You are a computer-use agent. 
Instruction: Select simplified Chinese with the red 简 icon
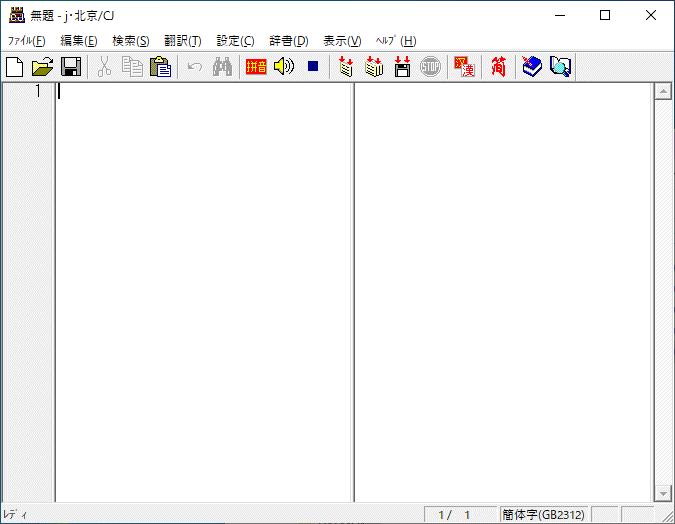pos(498,67)
